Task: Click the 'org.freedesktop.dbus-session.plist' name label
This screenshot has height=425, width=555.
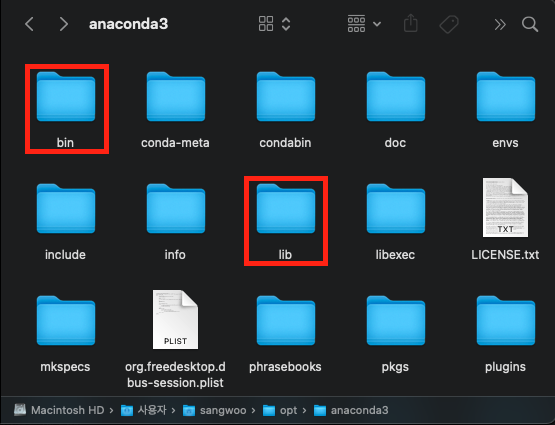Action: [175, 374]
